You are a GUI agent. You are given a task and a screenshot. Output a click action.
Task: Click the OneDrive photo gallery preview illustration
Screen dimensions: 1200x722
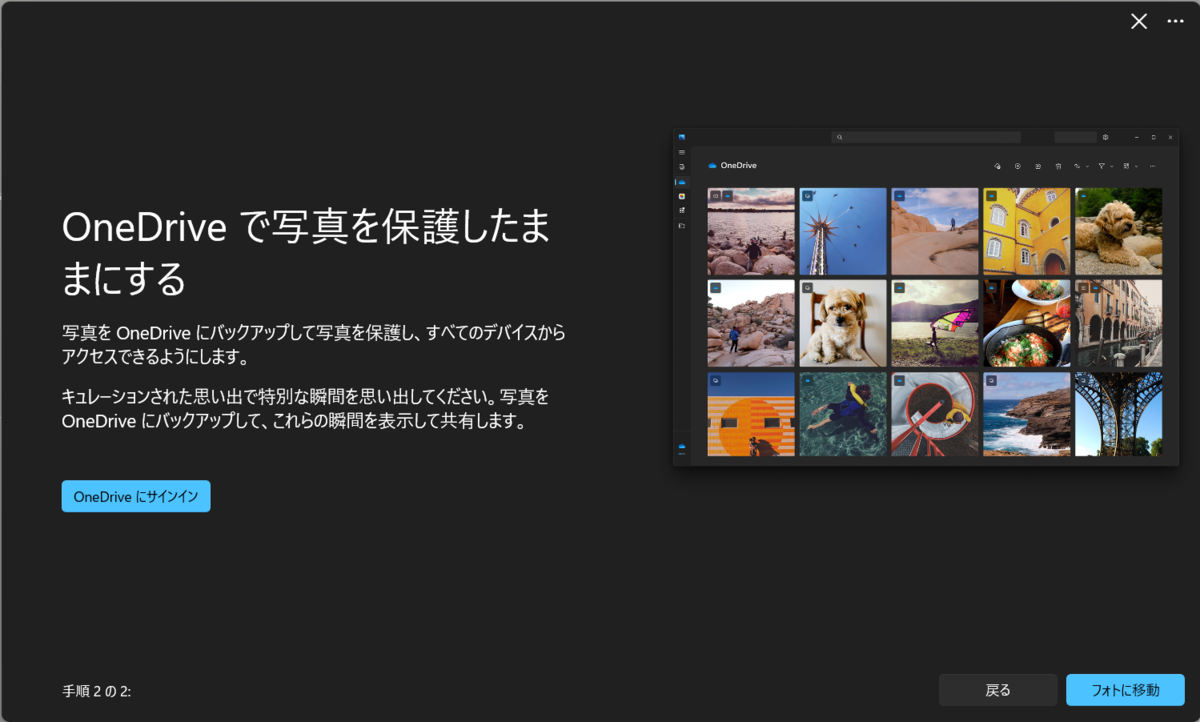926,297
